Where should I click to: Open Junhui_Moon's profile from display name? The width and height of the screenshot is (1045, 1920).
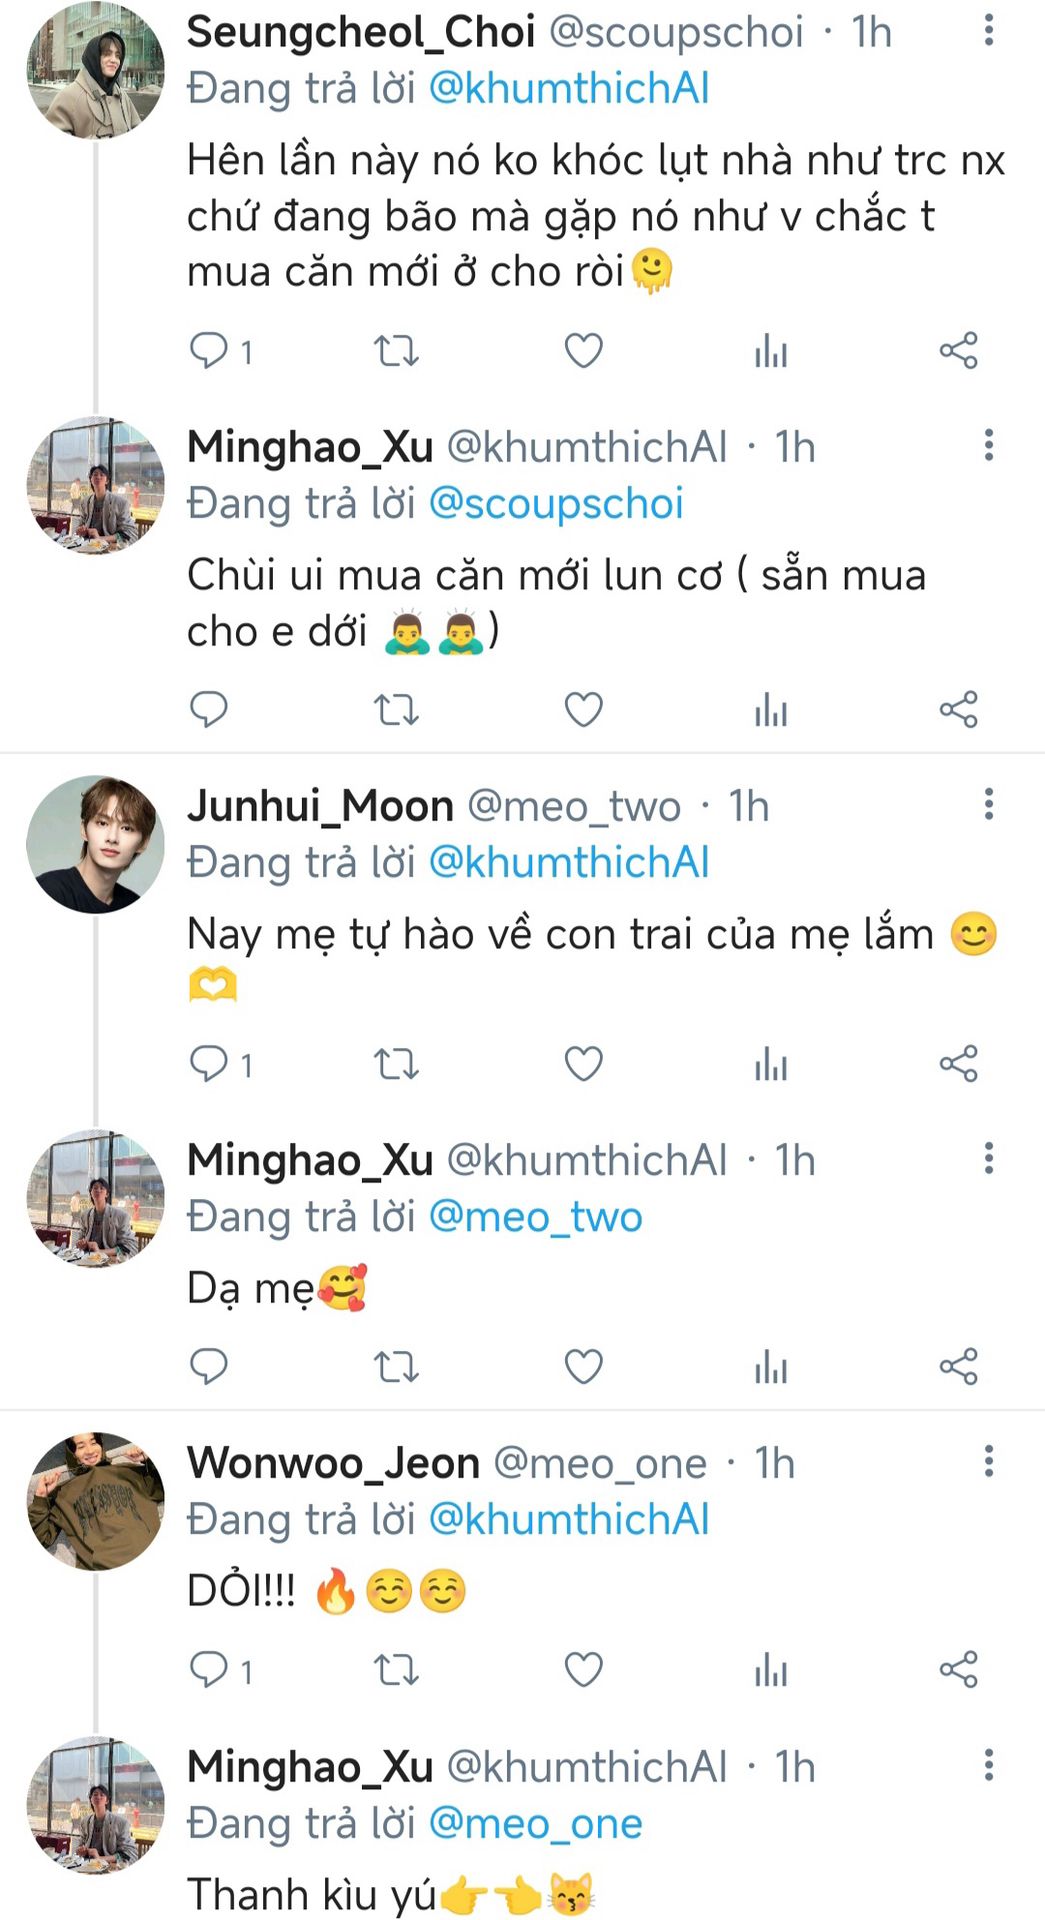pos(320,806)
